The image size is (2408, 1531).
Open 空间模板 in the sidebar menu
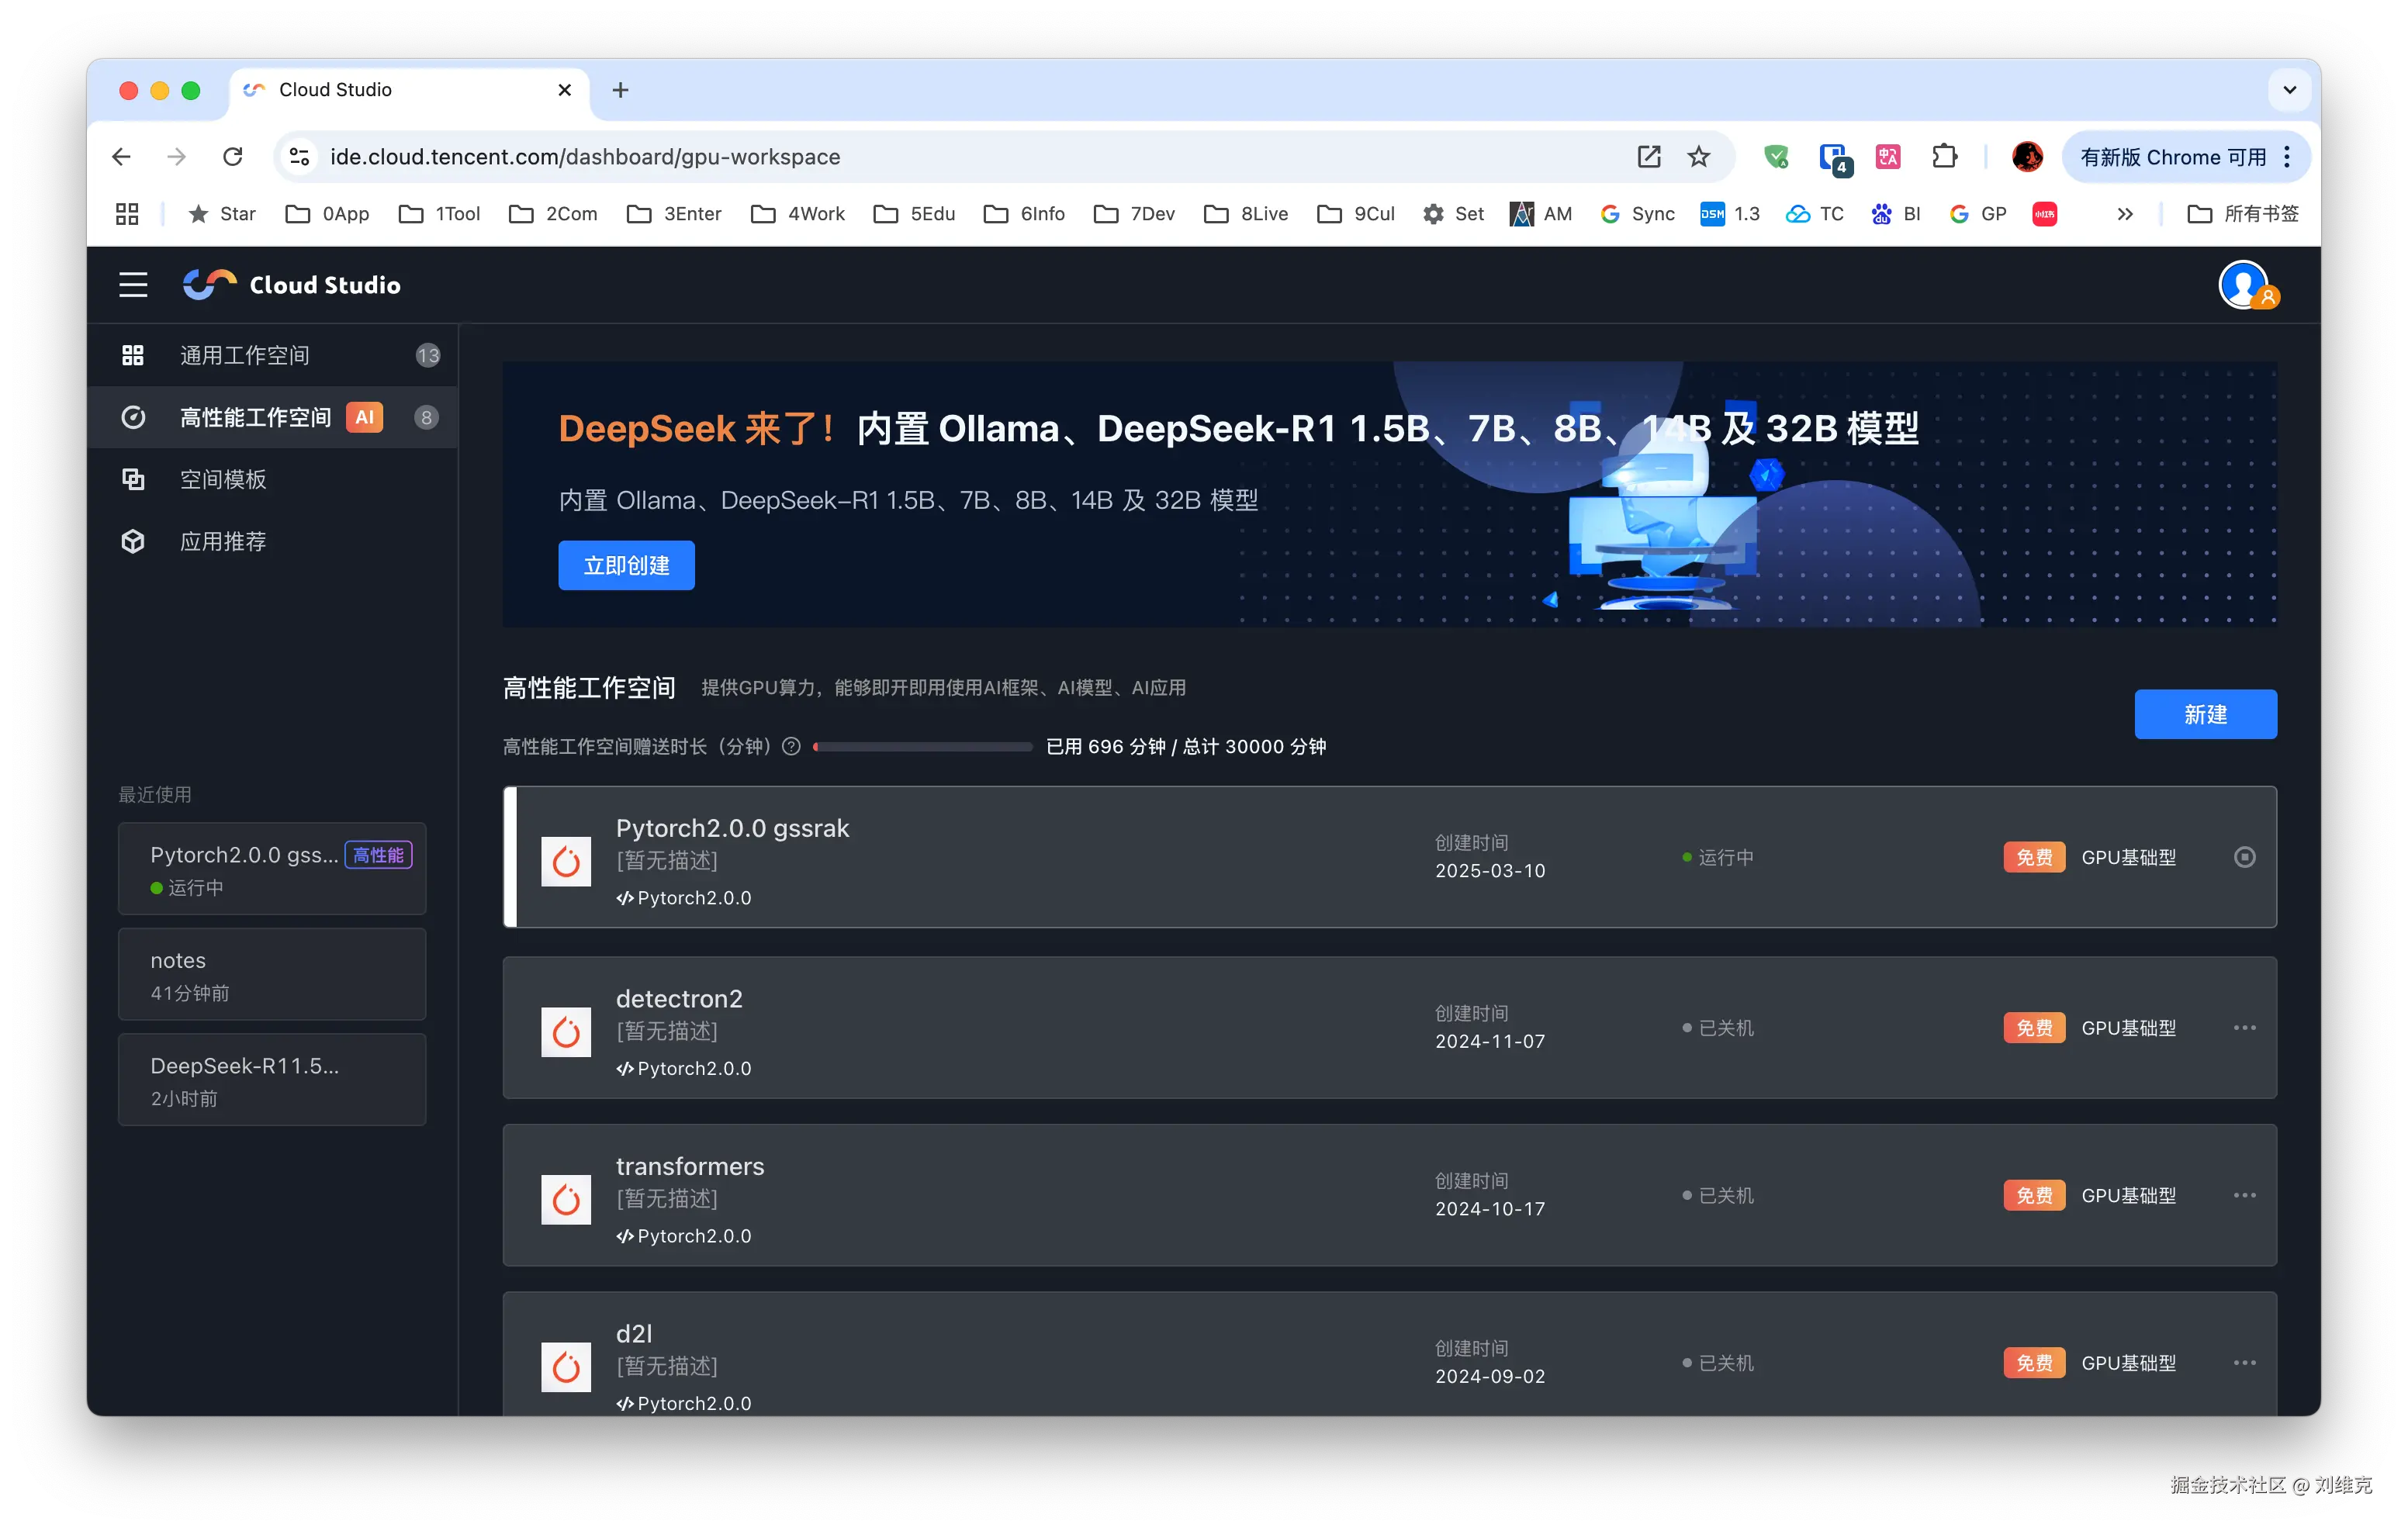pos(223,480)
